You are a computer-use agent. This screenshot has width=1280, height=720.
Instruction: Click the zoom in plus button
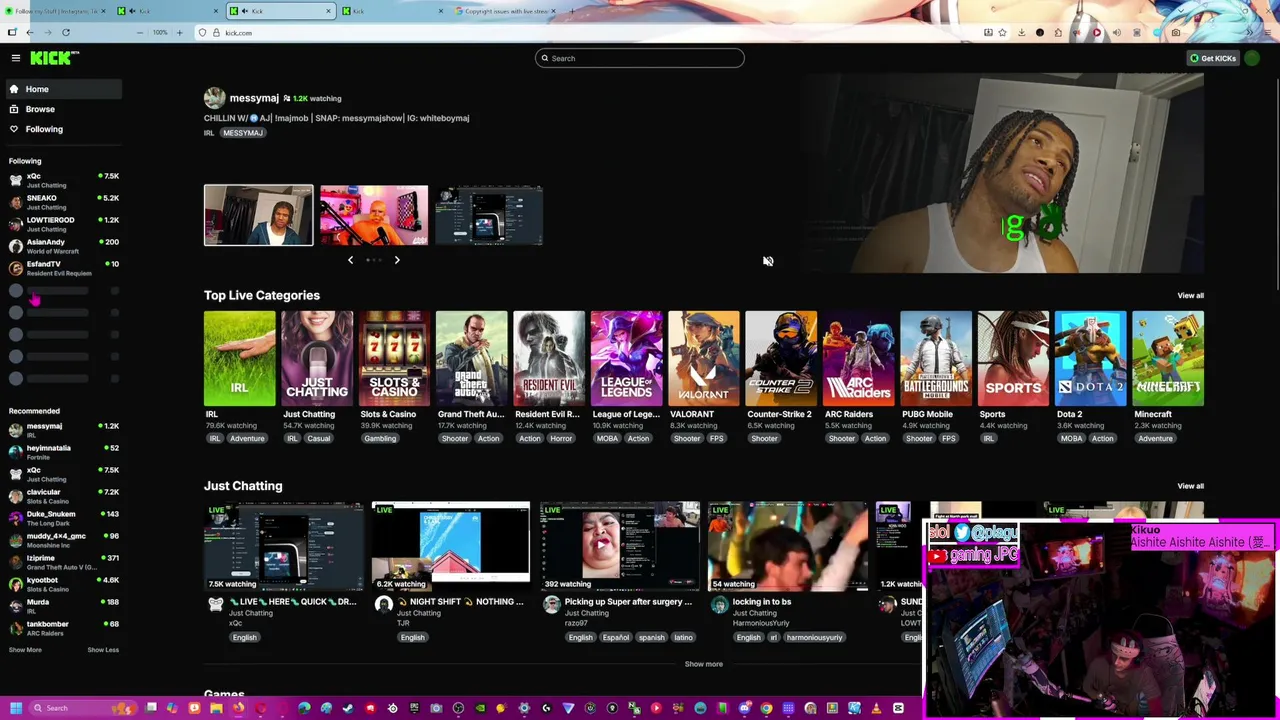pos(179,33)
